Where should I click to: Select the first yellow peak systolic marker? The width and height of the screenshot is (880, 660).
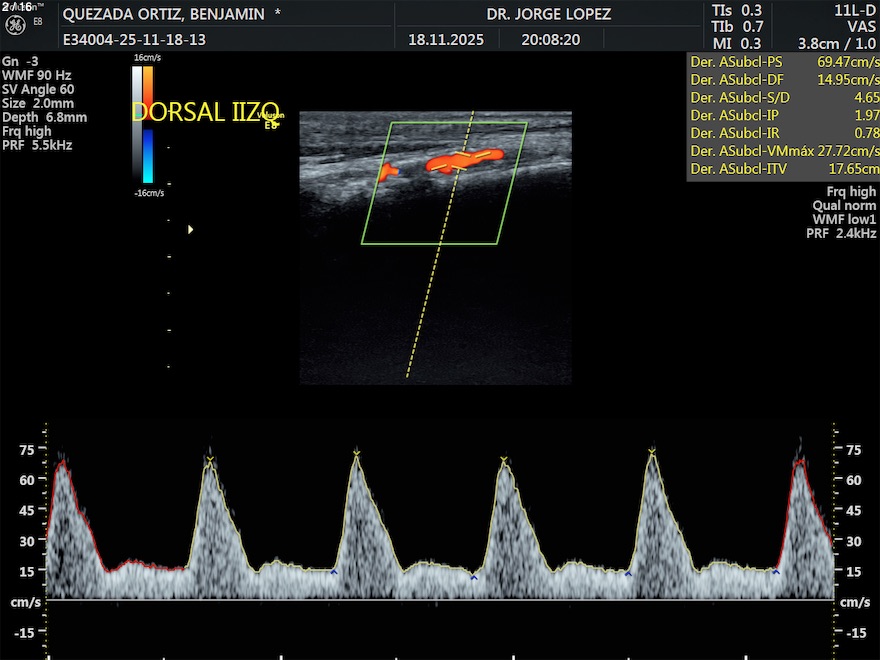coord(209,460)
